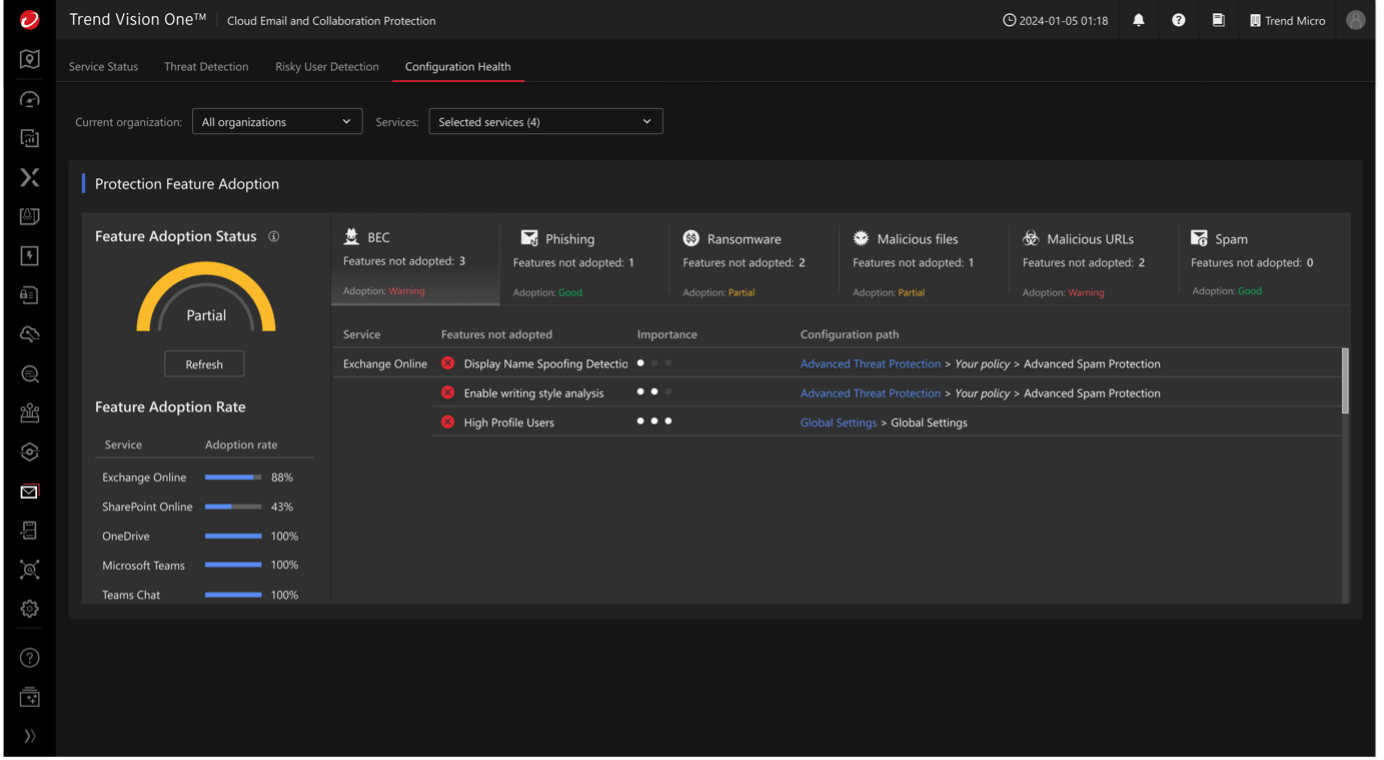Switch to the Service Status tab
The height and width of the screenshot is (760, 1384).
[x=103, y=66]
